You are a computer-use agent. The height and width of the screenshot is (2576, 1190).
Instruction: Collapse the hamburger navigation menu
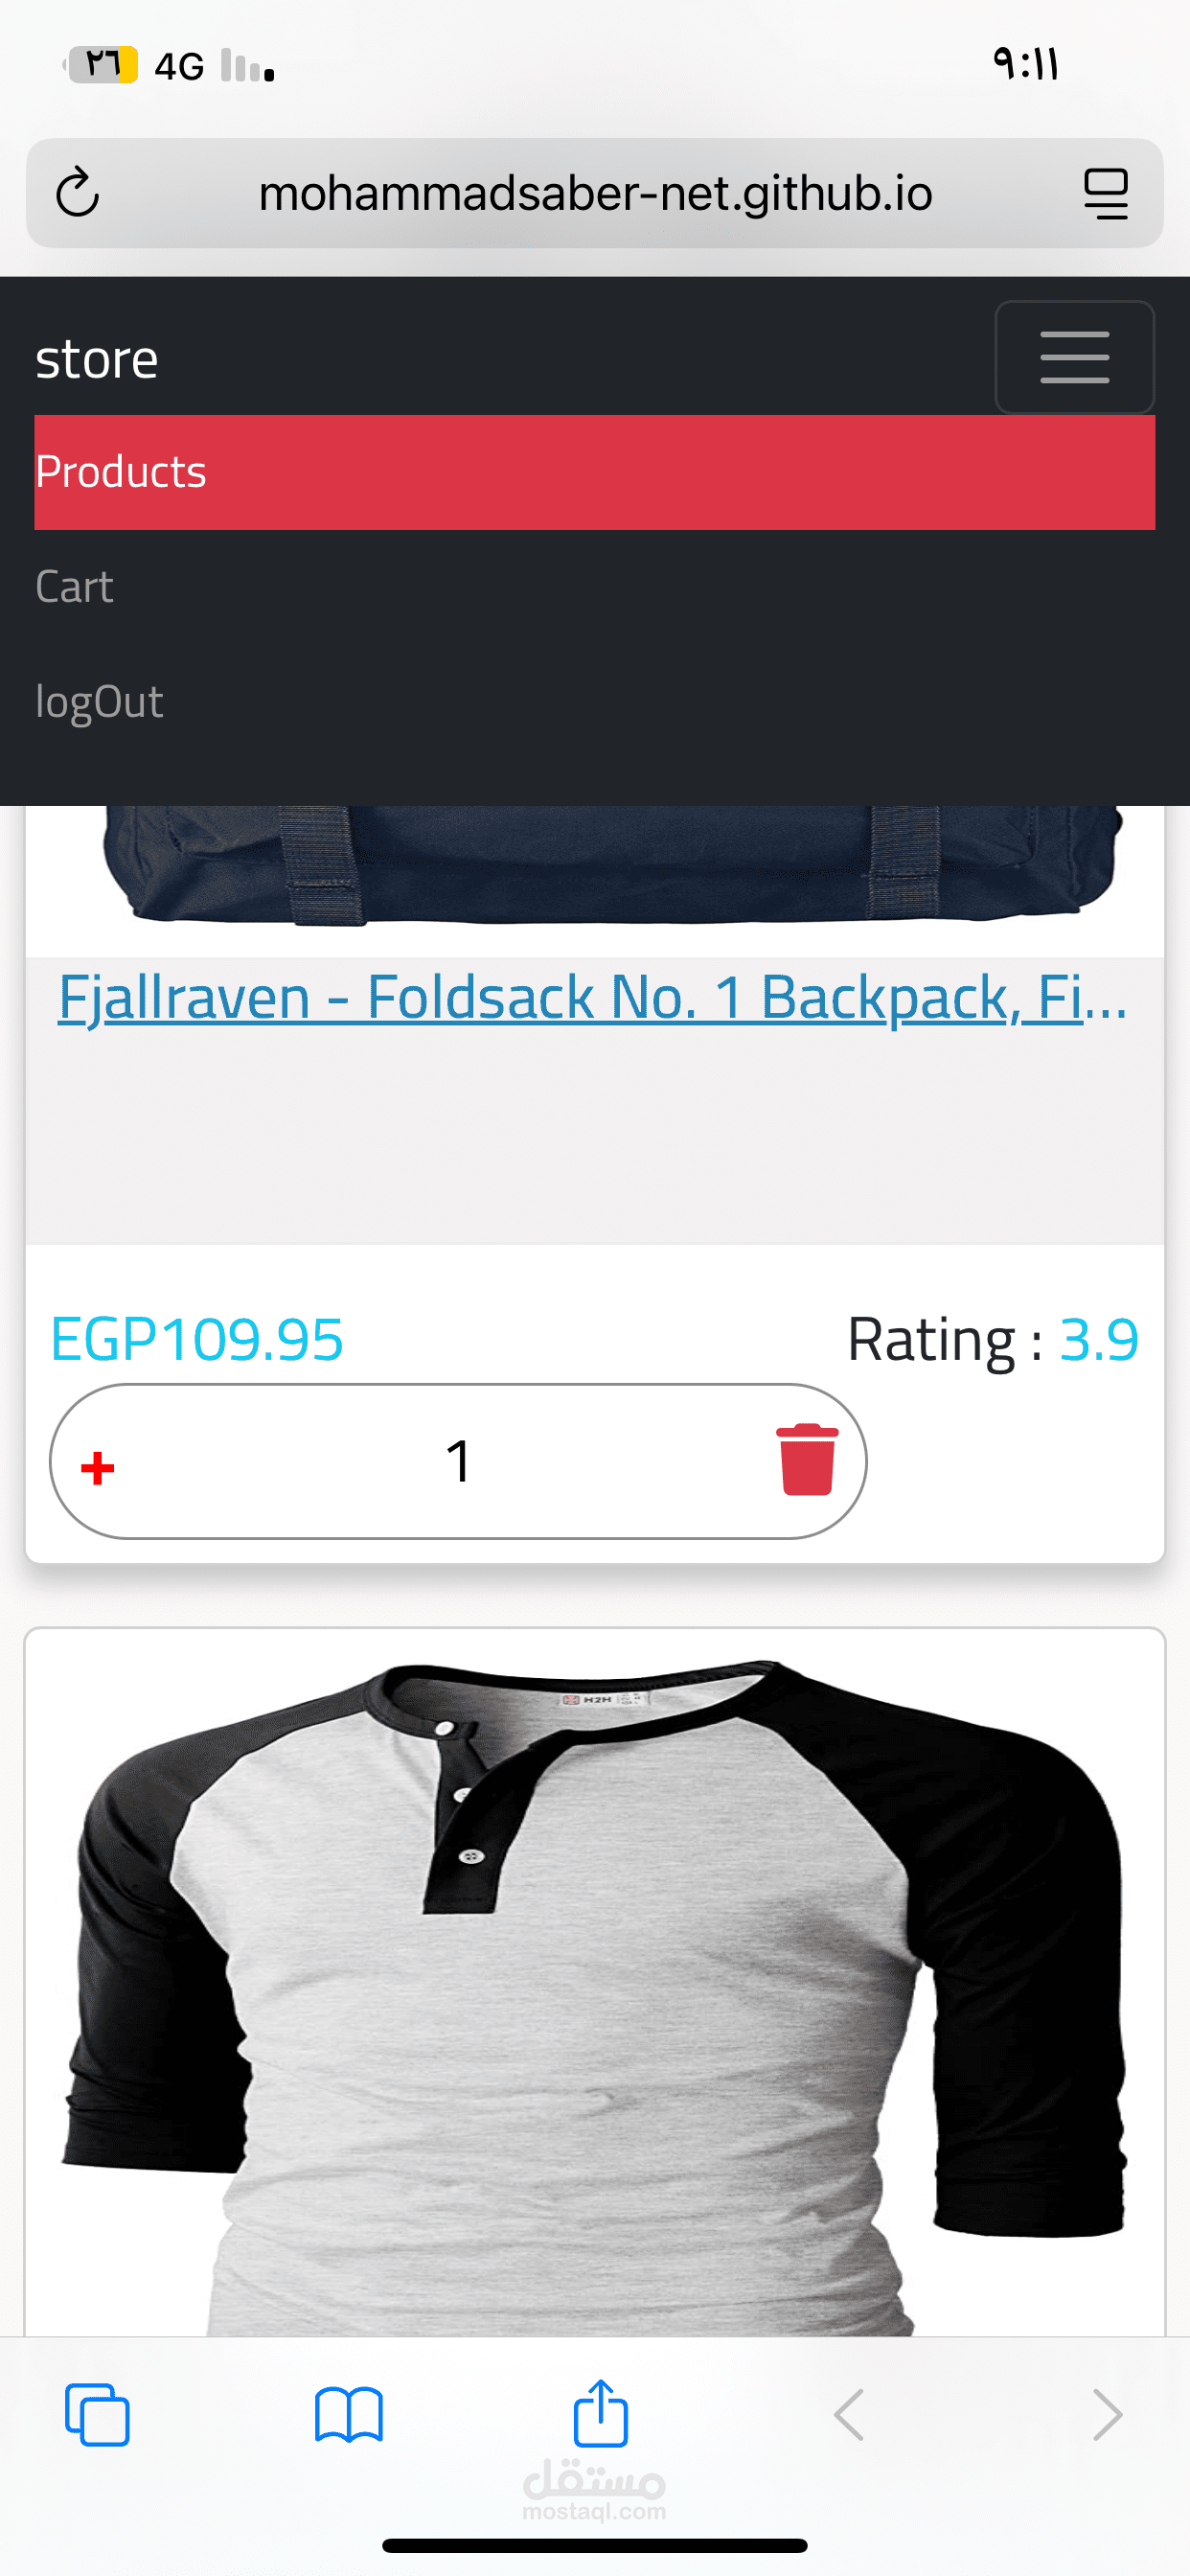click(1074, 357)
